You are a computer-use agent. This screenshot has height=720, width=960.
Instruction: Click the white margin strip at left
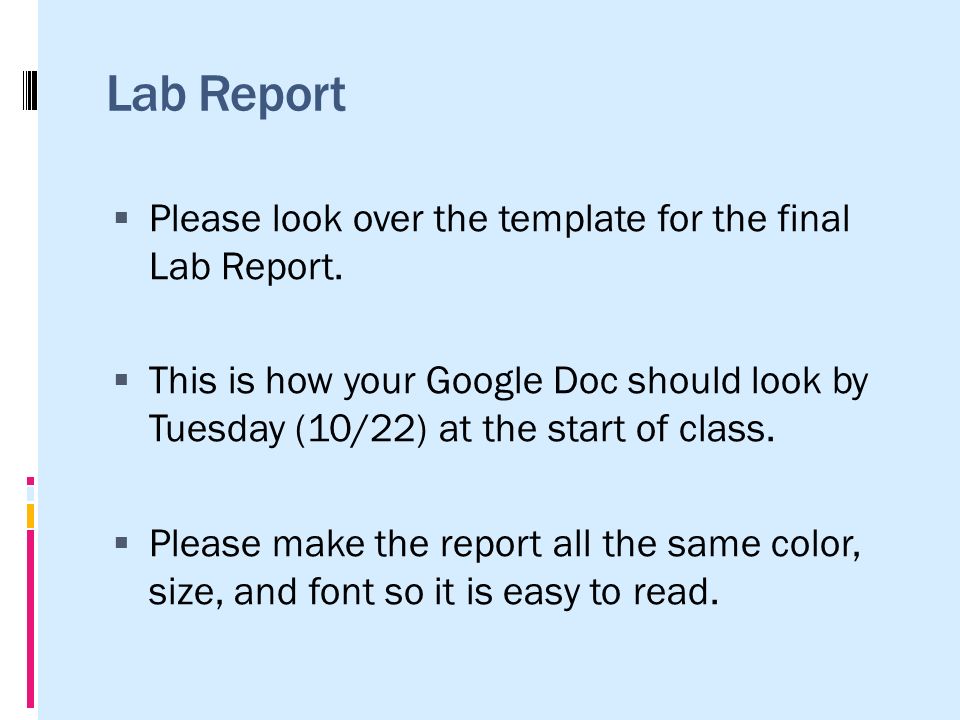(19, 360)
